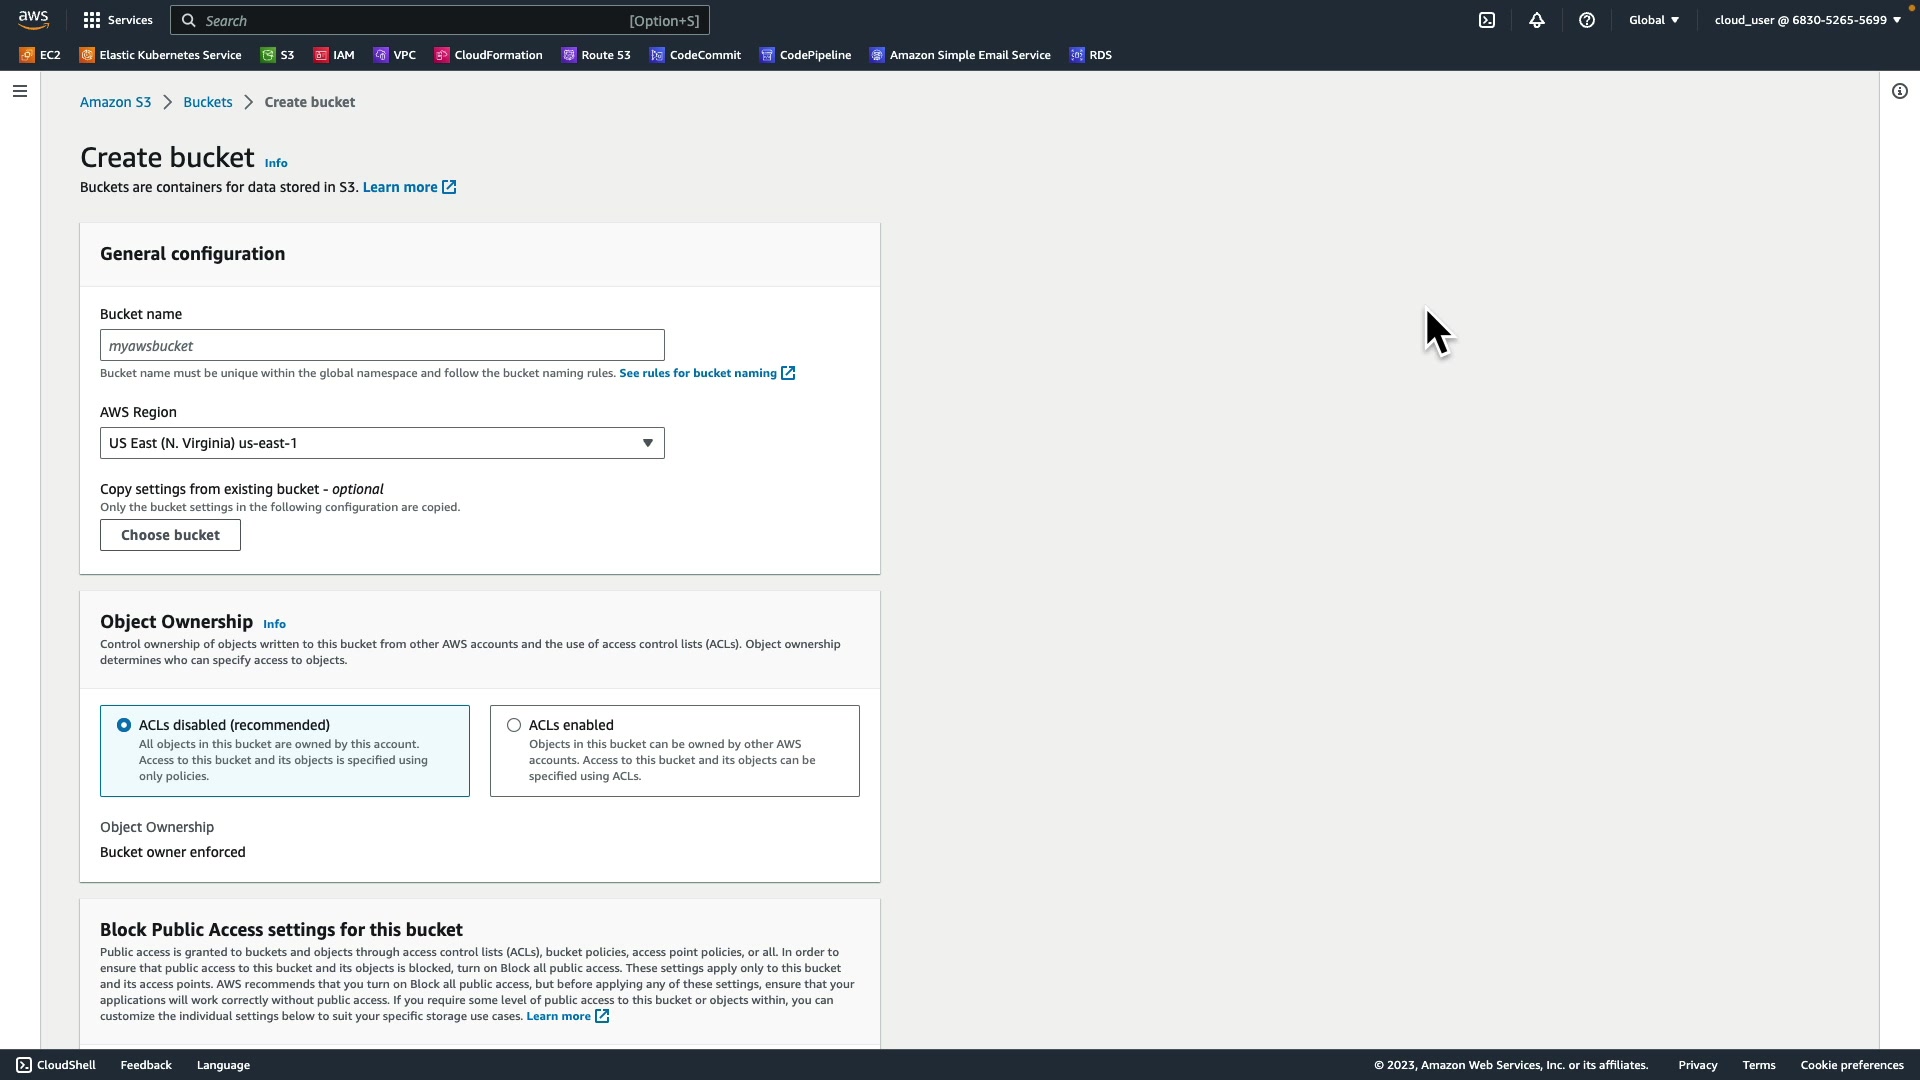Open the info panel icon at right

click(x=1900, y=91)
